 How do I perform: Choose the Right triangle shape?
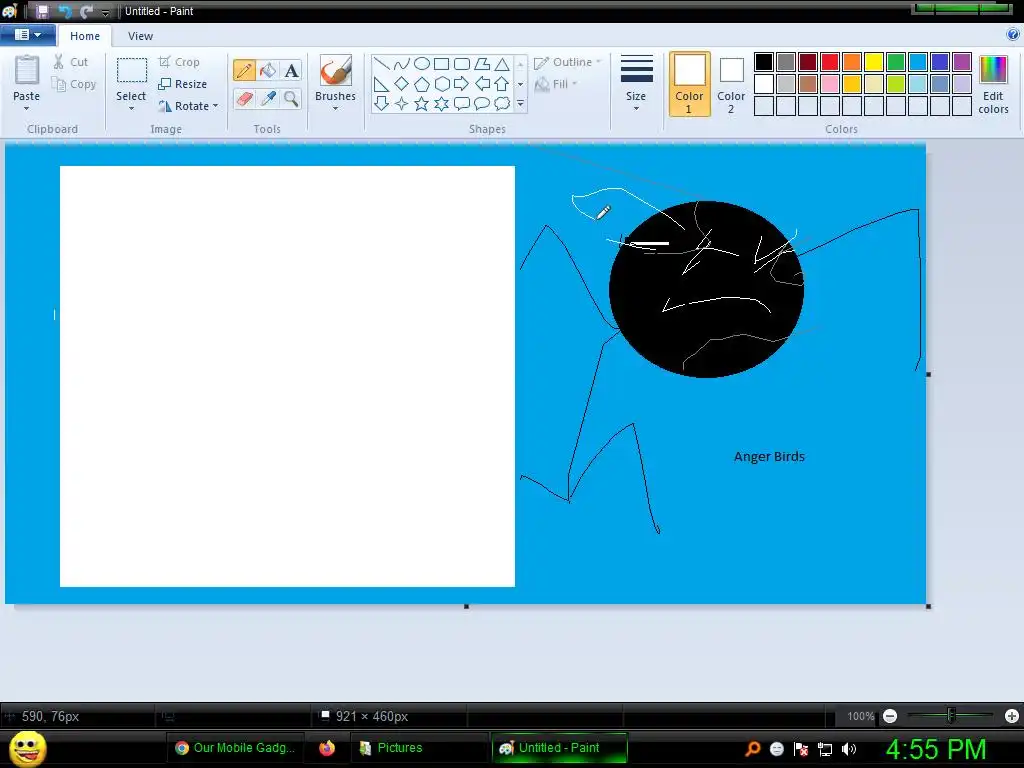382,84
